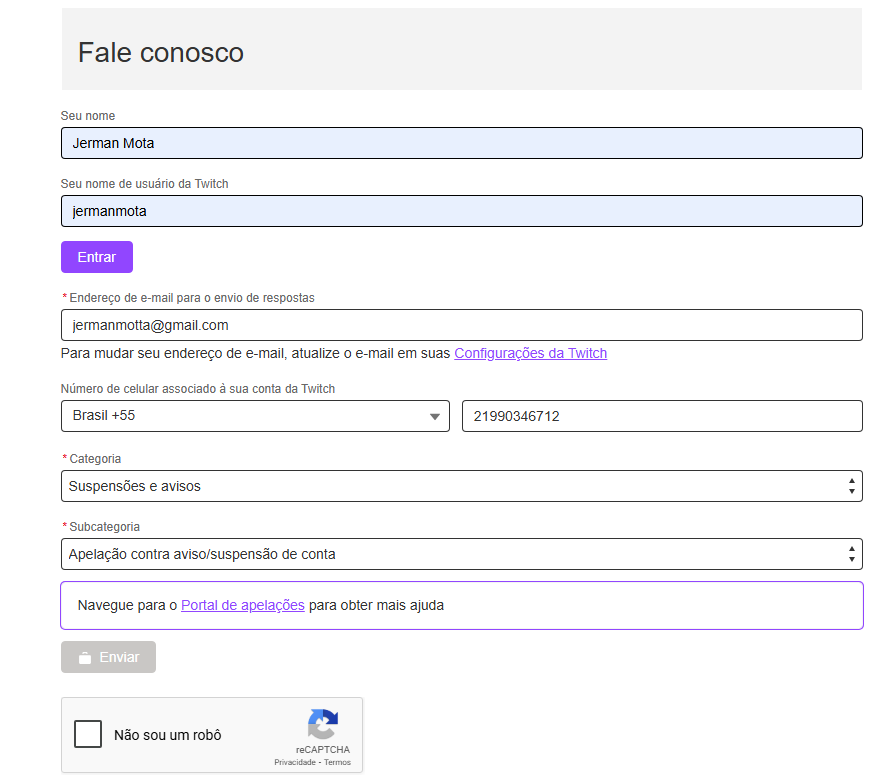The width and height of the screenshot is (881, 775).
Task: Click the greyed Enviar button
Action: (108, 657)
